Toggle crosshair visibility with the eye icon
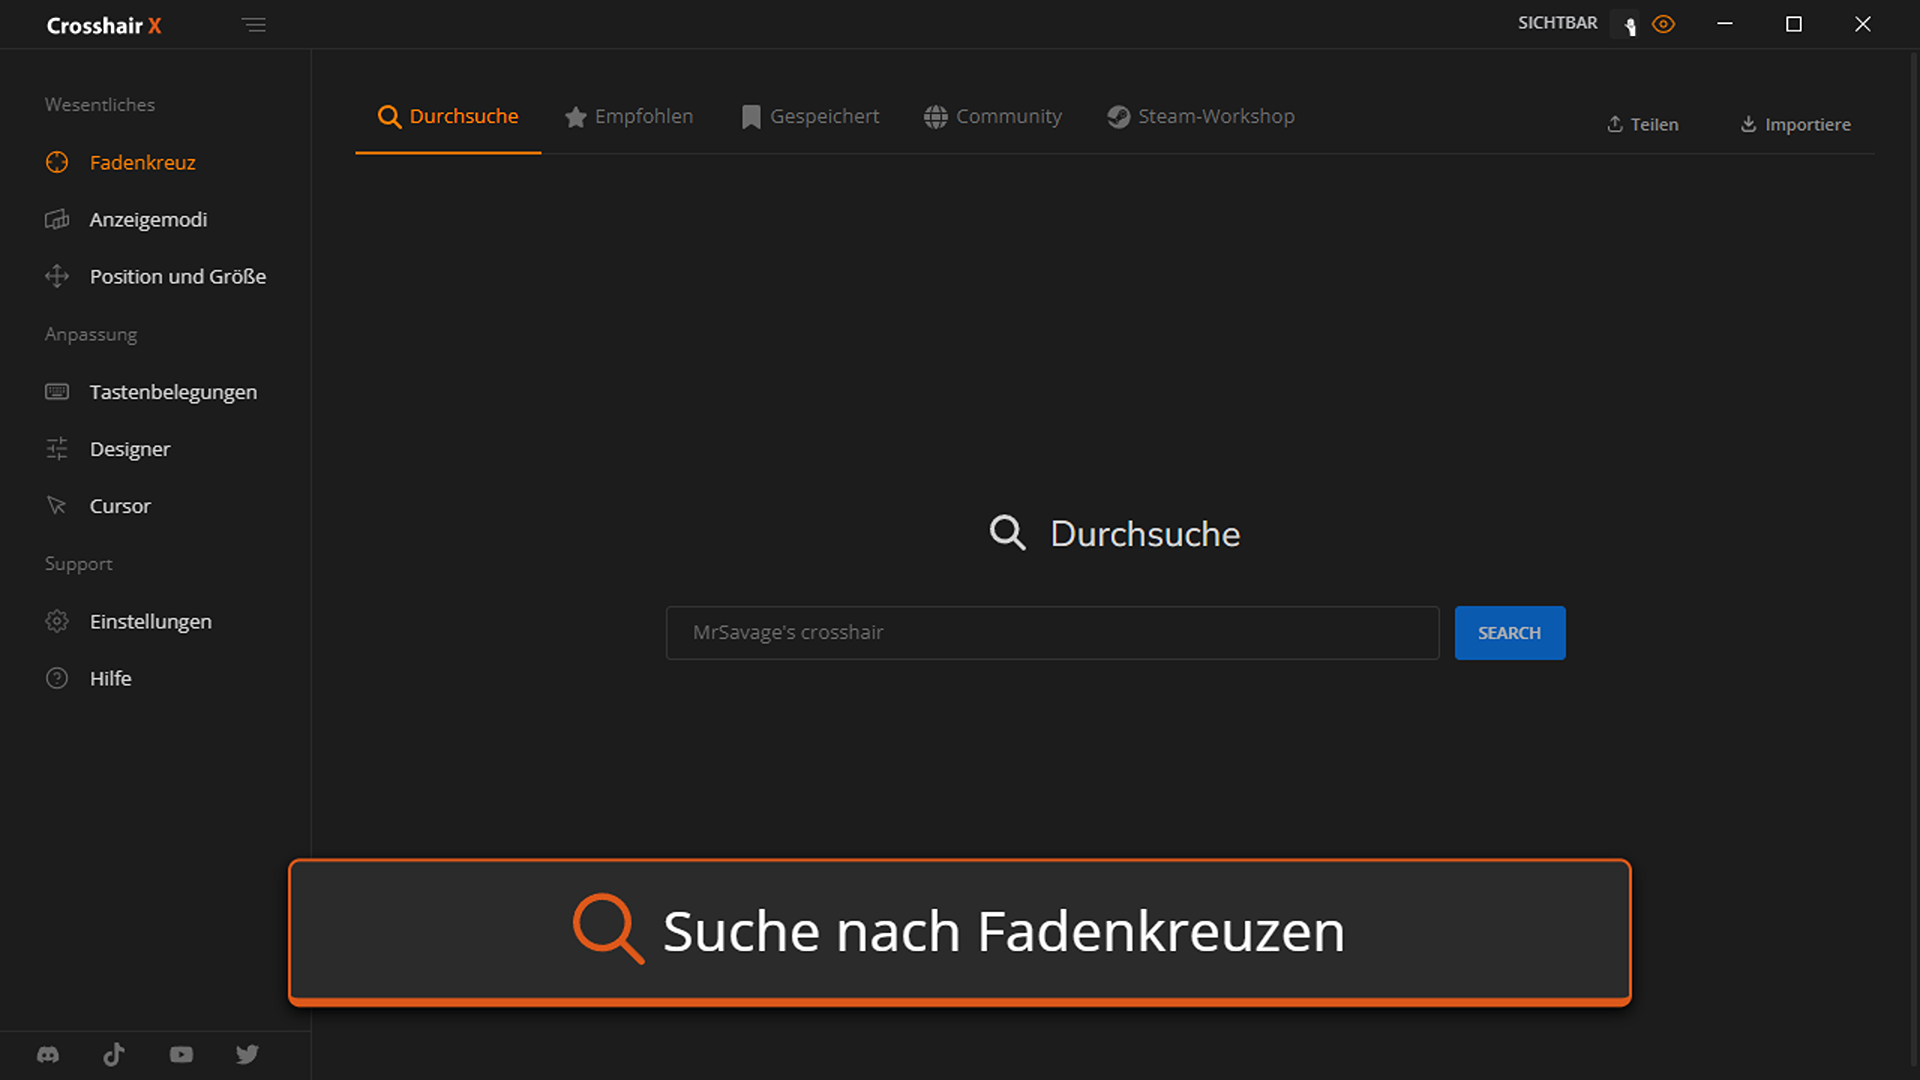The width and height of the screenshot is (1920, 1080). point(1664,24)
